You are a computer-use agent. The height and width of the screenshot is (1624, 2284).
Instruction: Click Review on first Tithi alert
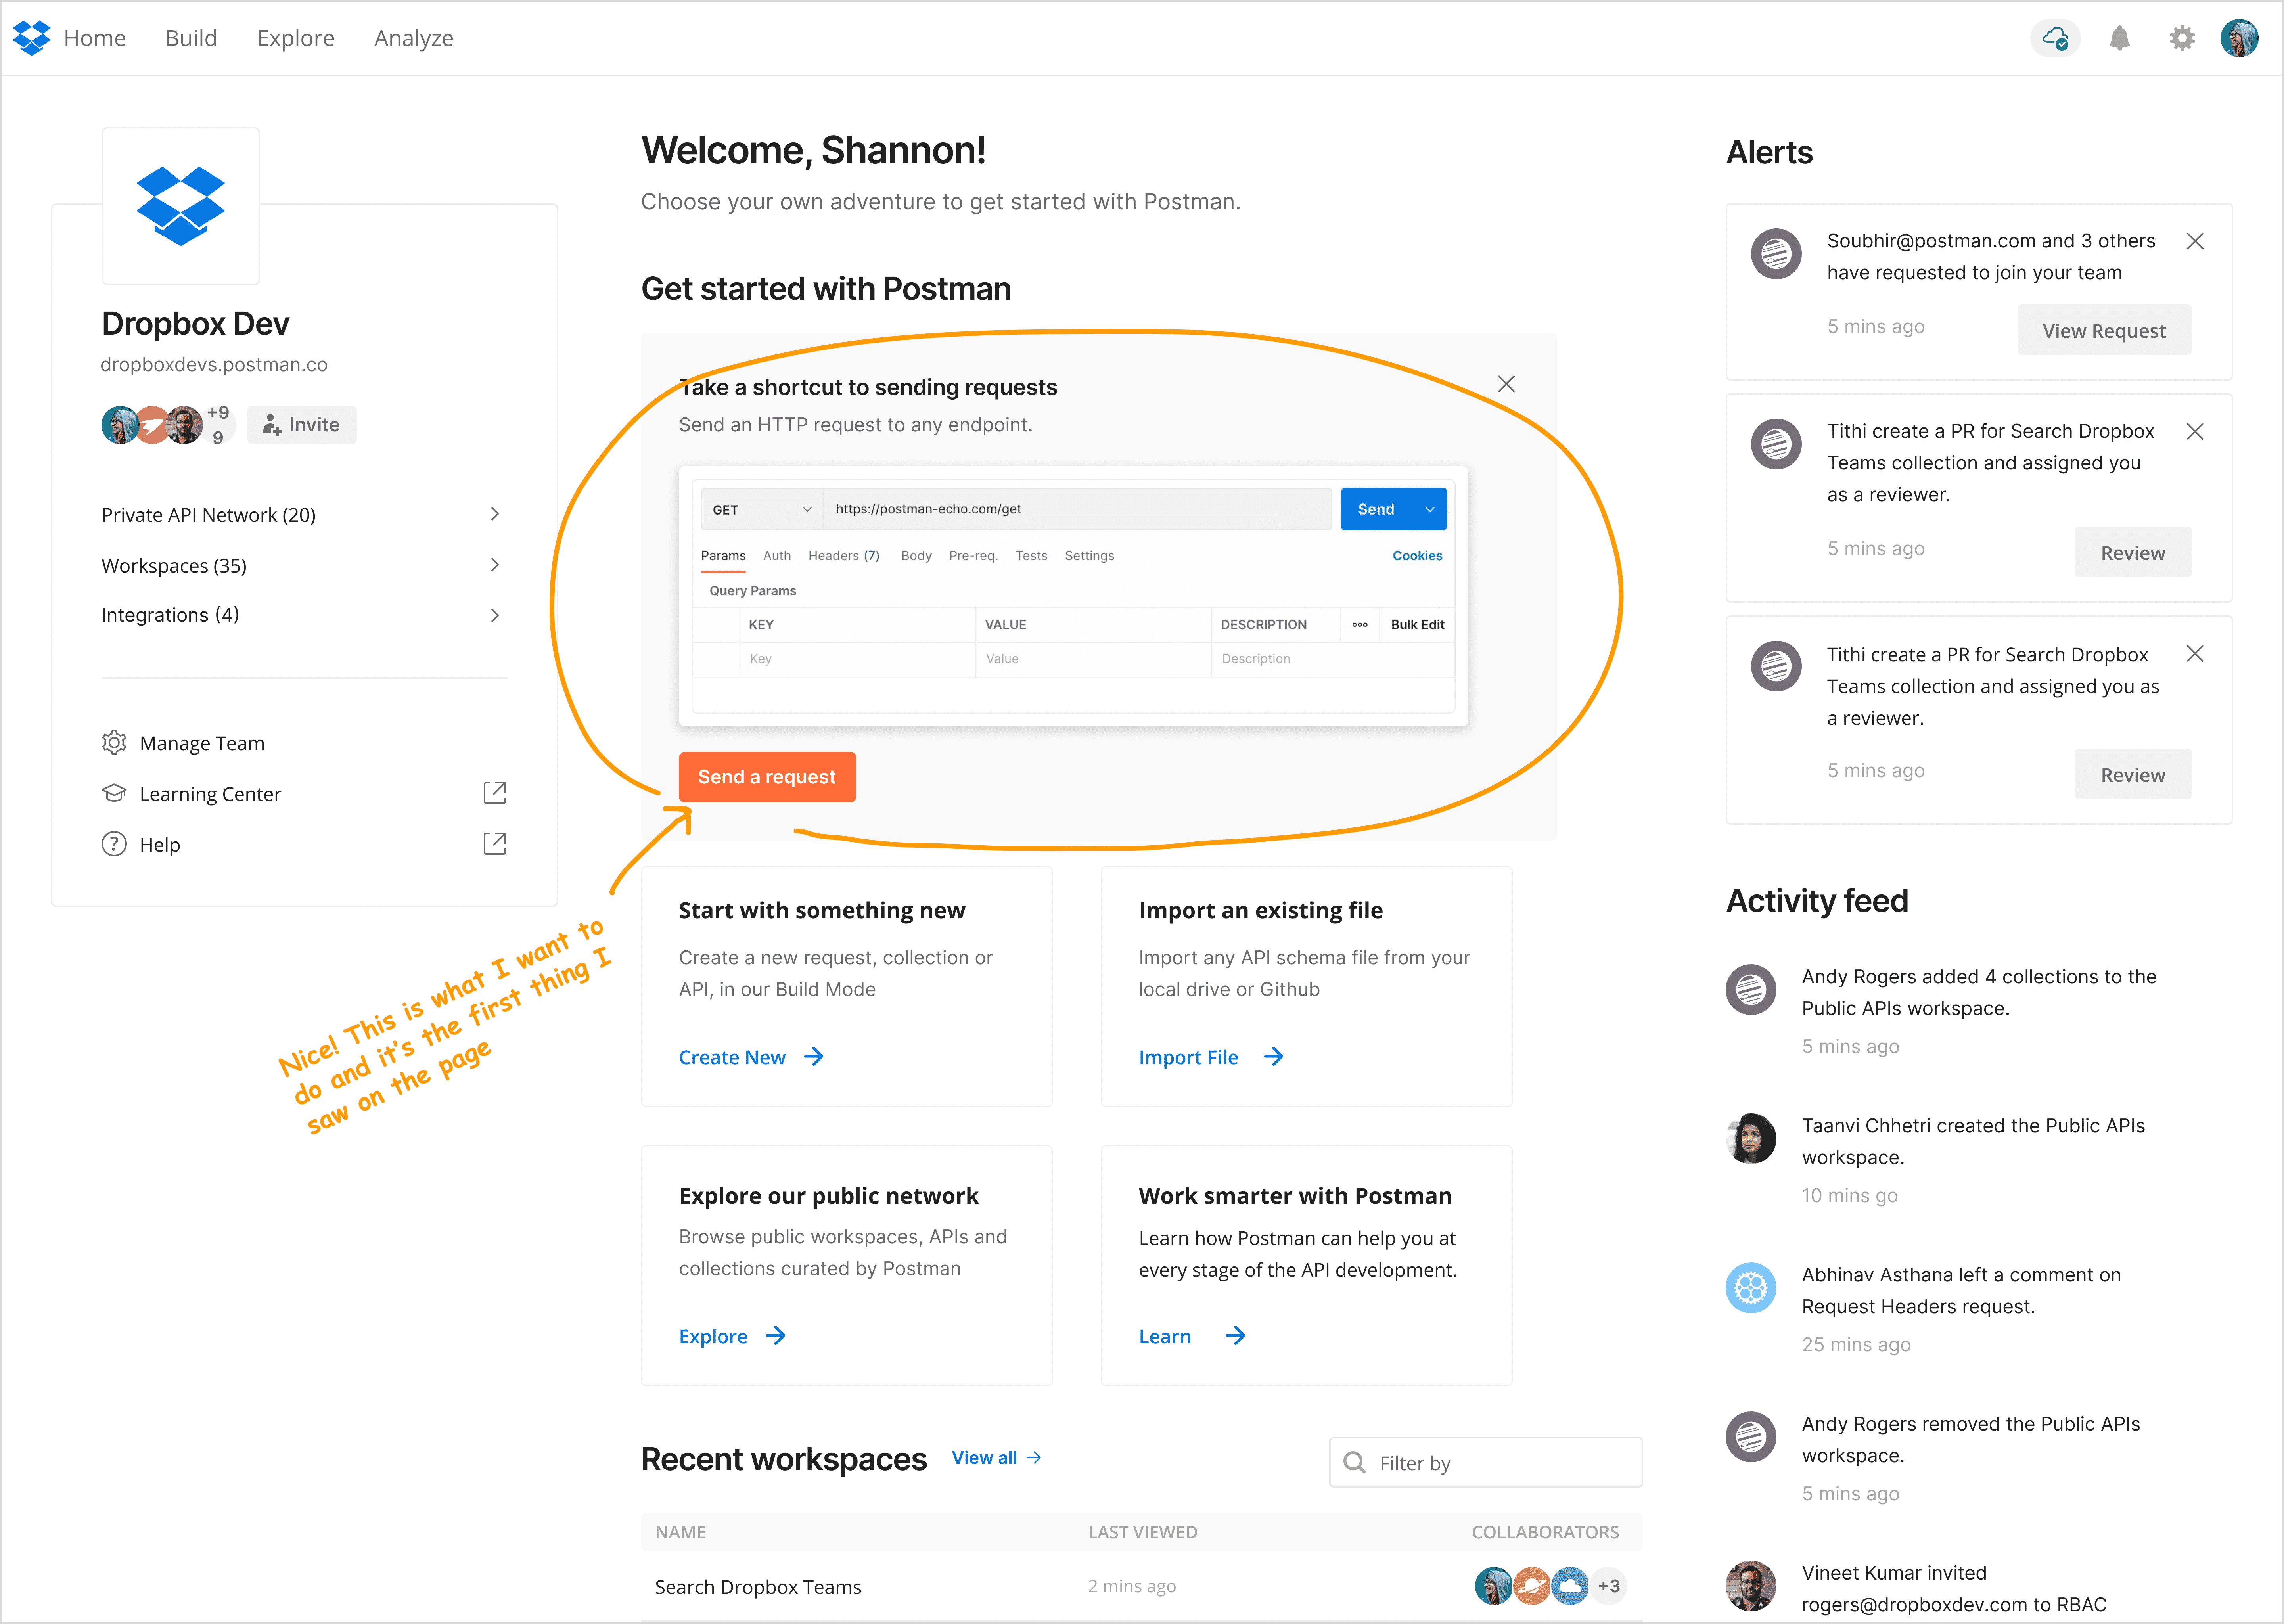[2133, 552]
